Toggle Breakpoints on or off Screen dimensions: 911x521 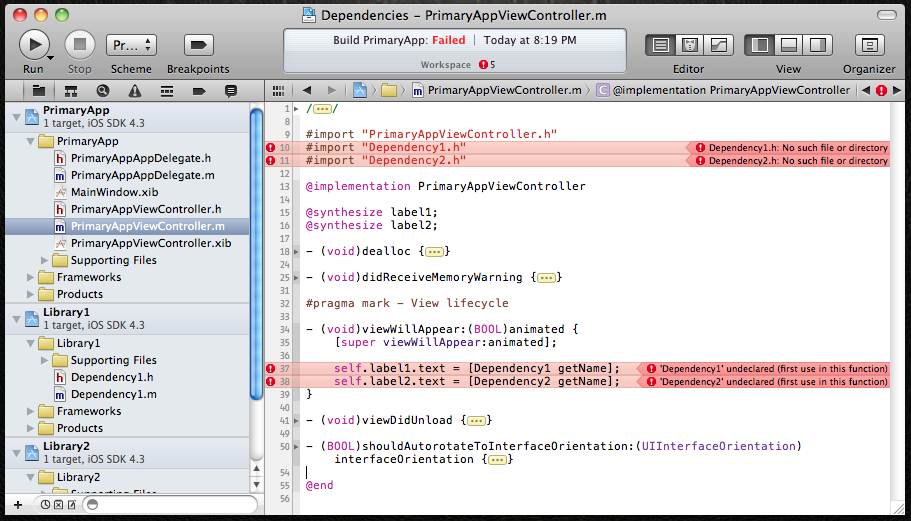pos(199,45)
